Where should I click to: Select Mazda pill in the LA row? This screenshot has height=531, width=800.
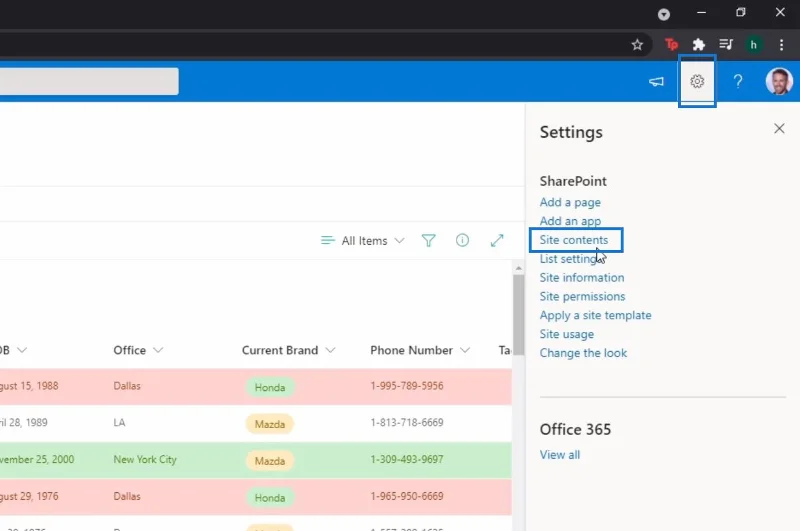(x=270, y=424)
